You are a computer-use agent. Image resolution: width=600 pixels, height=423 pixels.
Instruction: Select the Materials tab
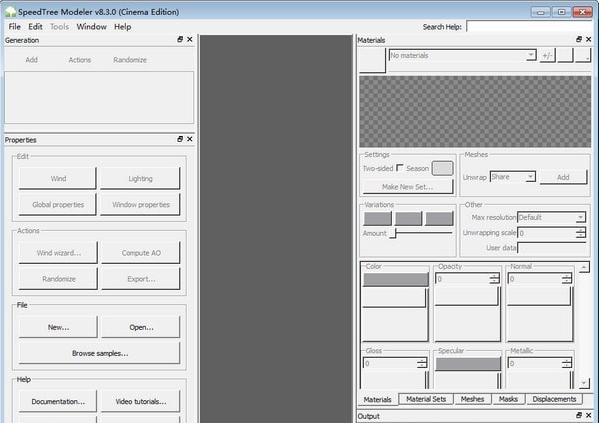(377, 399)
